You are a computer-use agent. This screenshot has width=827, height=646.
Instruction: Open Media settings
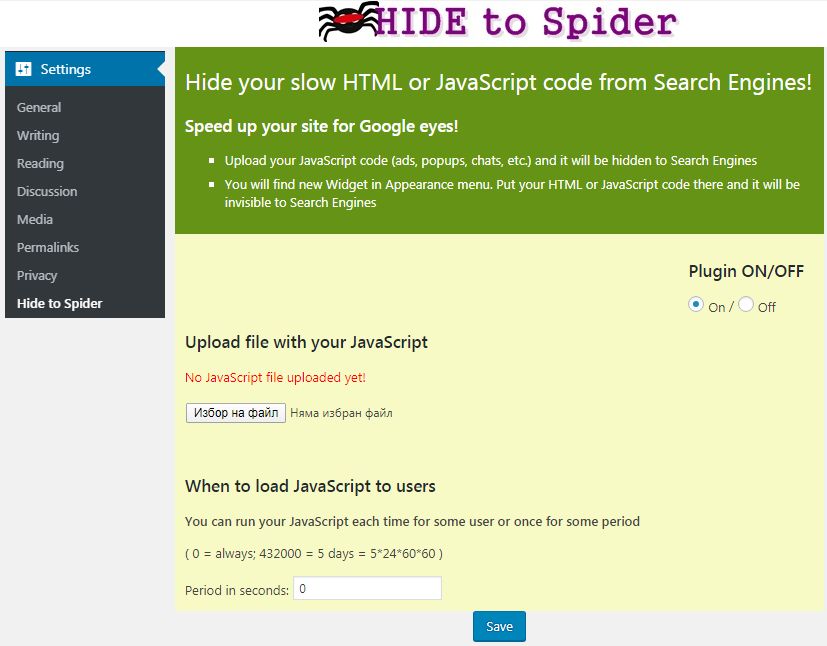[35, 219]
